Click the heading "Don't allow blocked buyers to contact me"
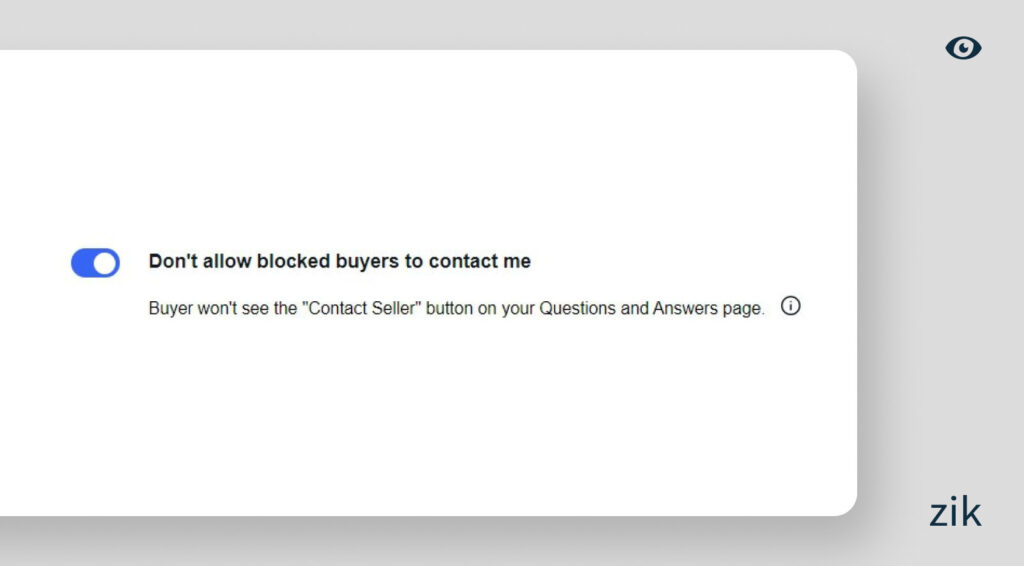1024x566 pixels. [x=339, y=262]
